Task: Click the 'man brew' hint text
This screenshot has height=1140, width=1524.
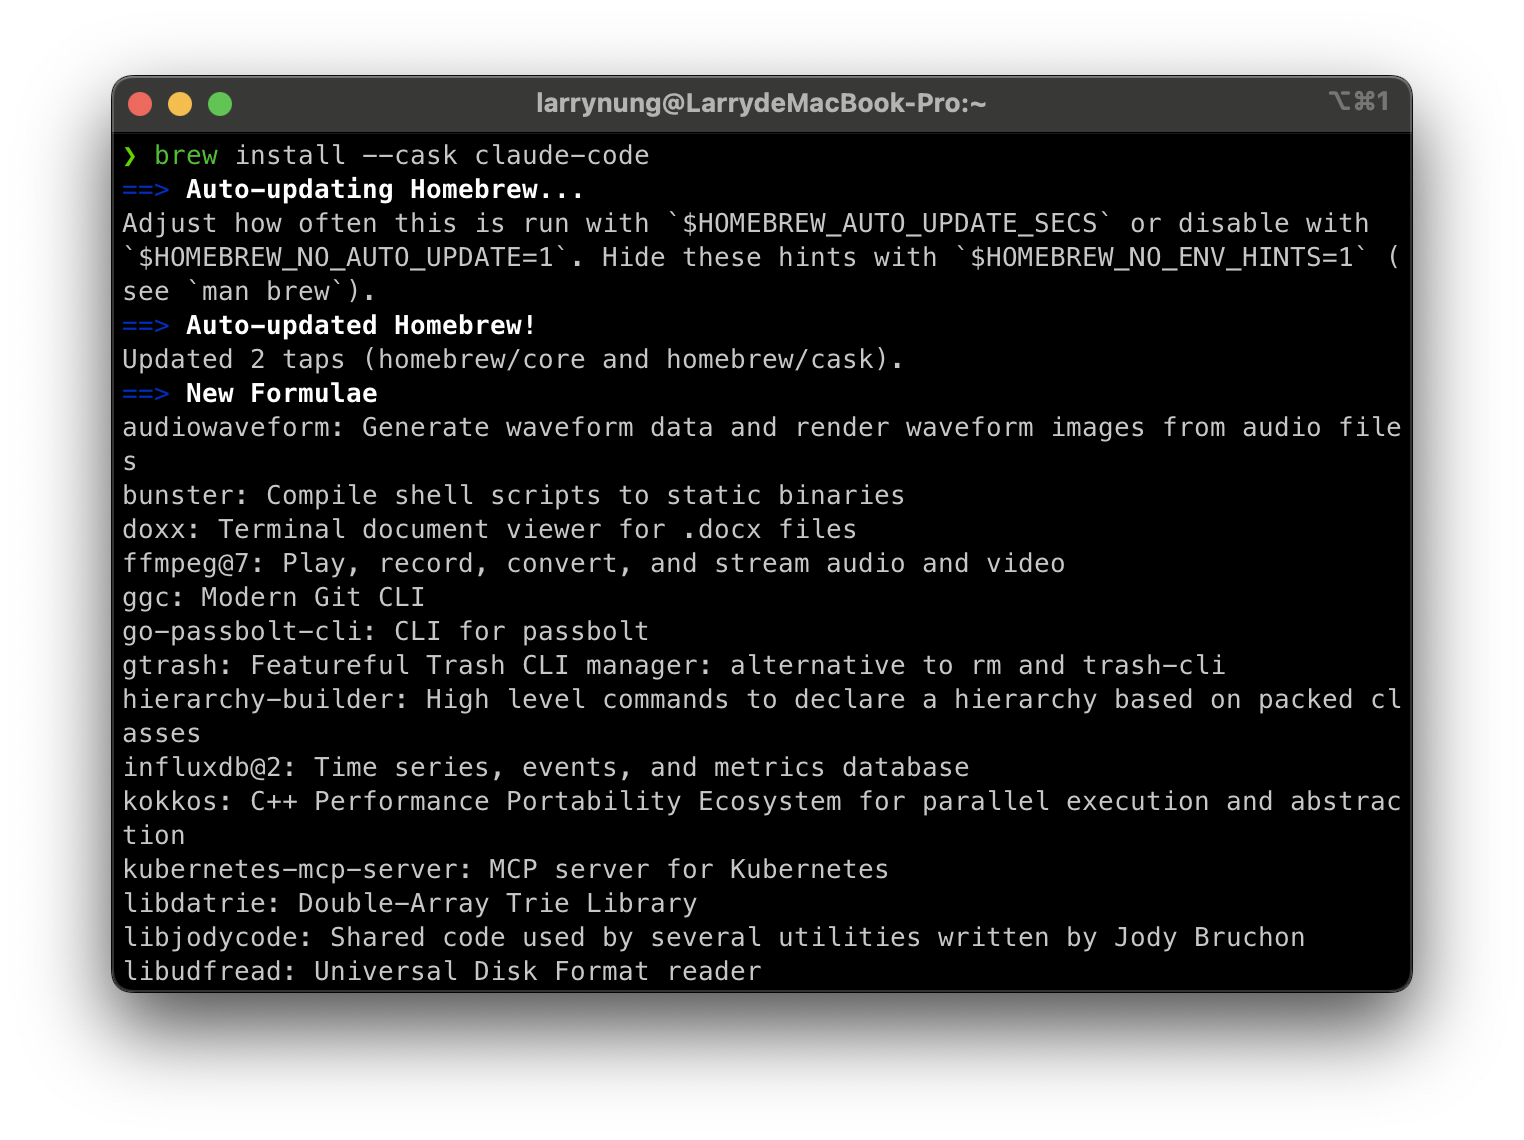Action: (x=266, y=292)
